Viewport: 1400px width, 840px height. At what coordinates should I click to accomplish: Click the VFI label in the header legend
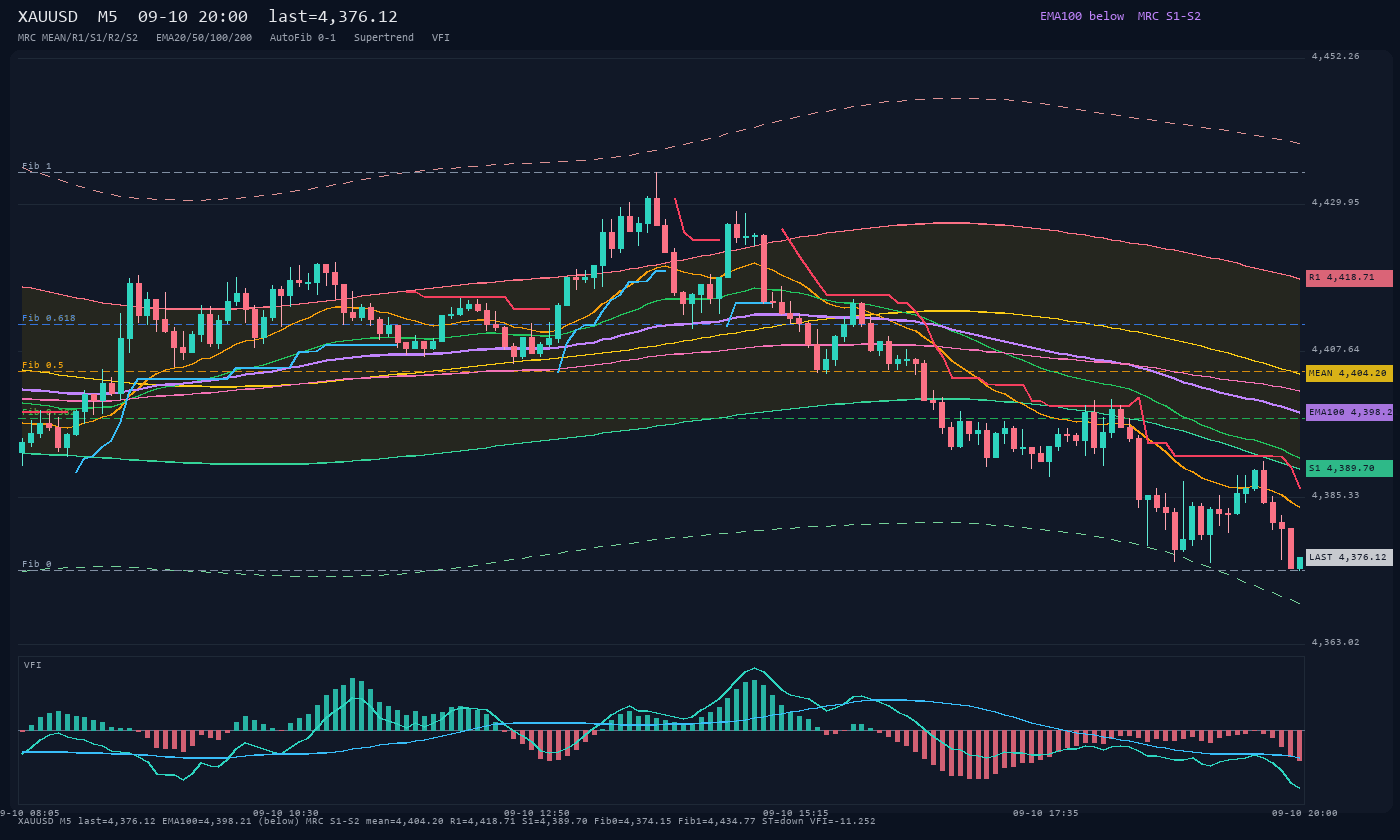tap(441, 37)
